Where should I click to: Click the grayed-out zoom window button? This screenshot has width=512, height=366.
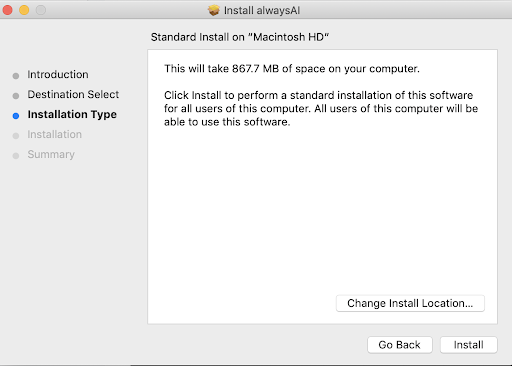41,10
